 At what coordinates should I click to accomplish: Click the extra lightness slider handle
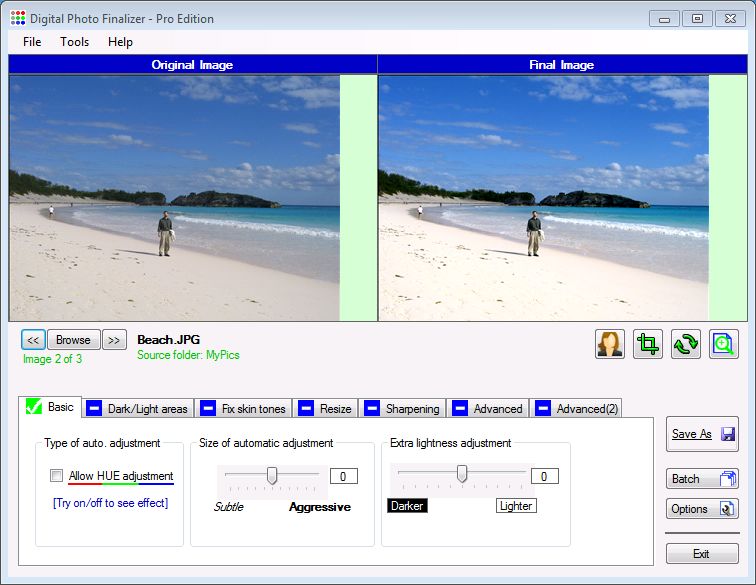(x=462, y=474)
